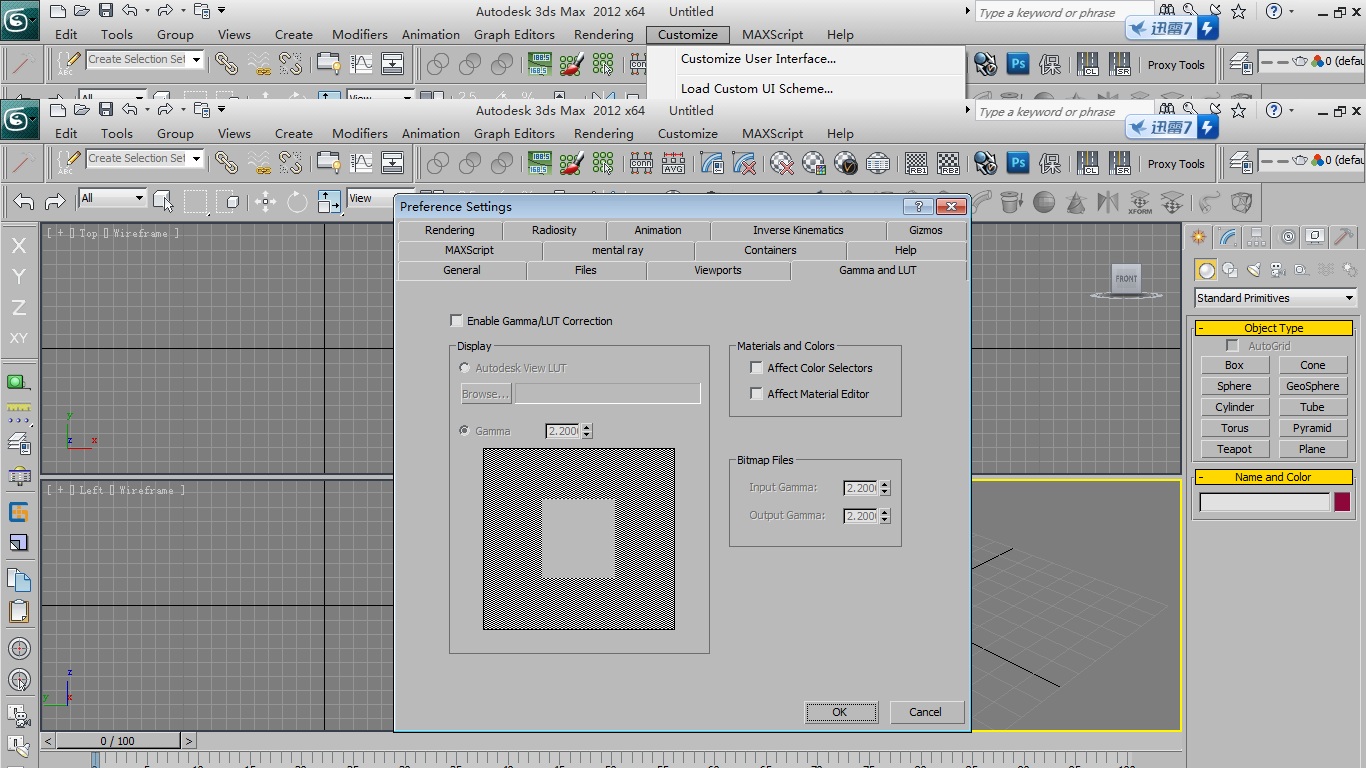Open the Modify tab in the command panel

tap(1229, 237)
